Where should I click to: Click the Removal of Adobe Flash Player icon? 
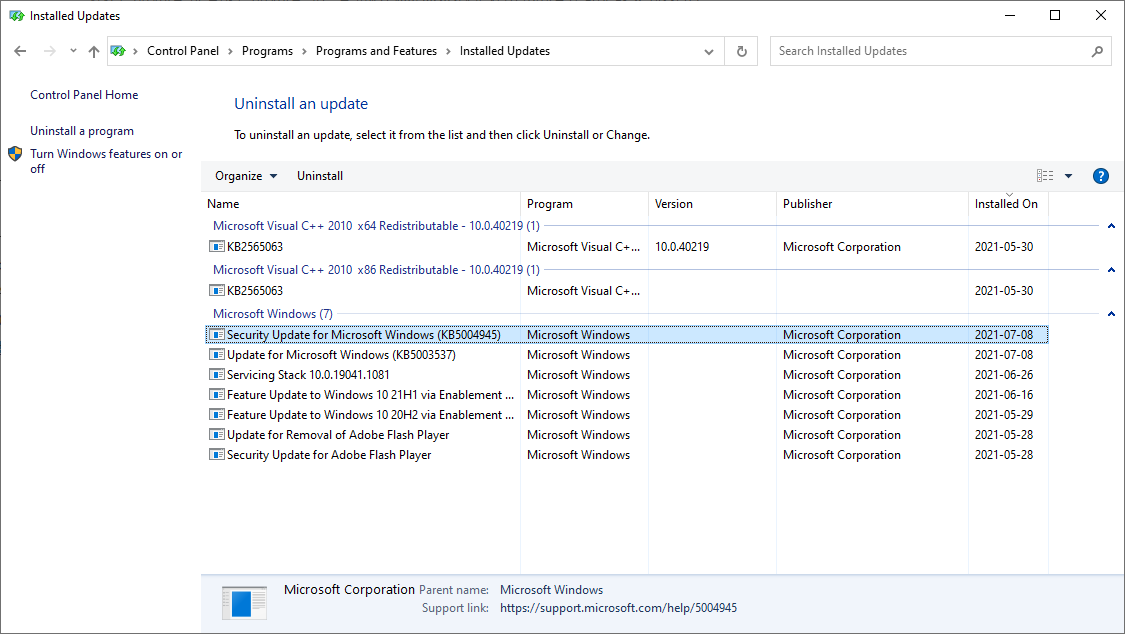(x=217, y=435)
